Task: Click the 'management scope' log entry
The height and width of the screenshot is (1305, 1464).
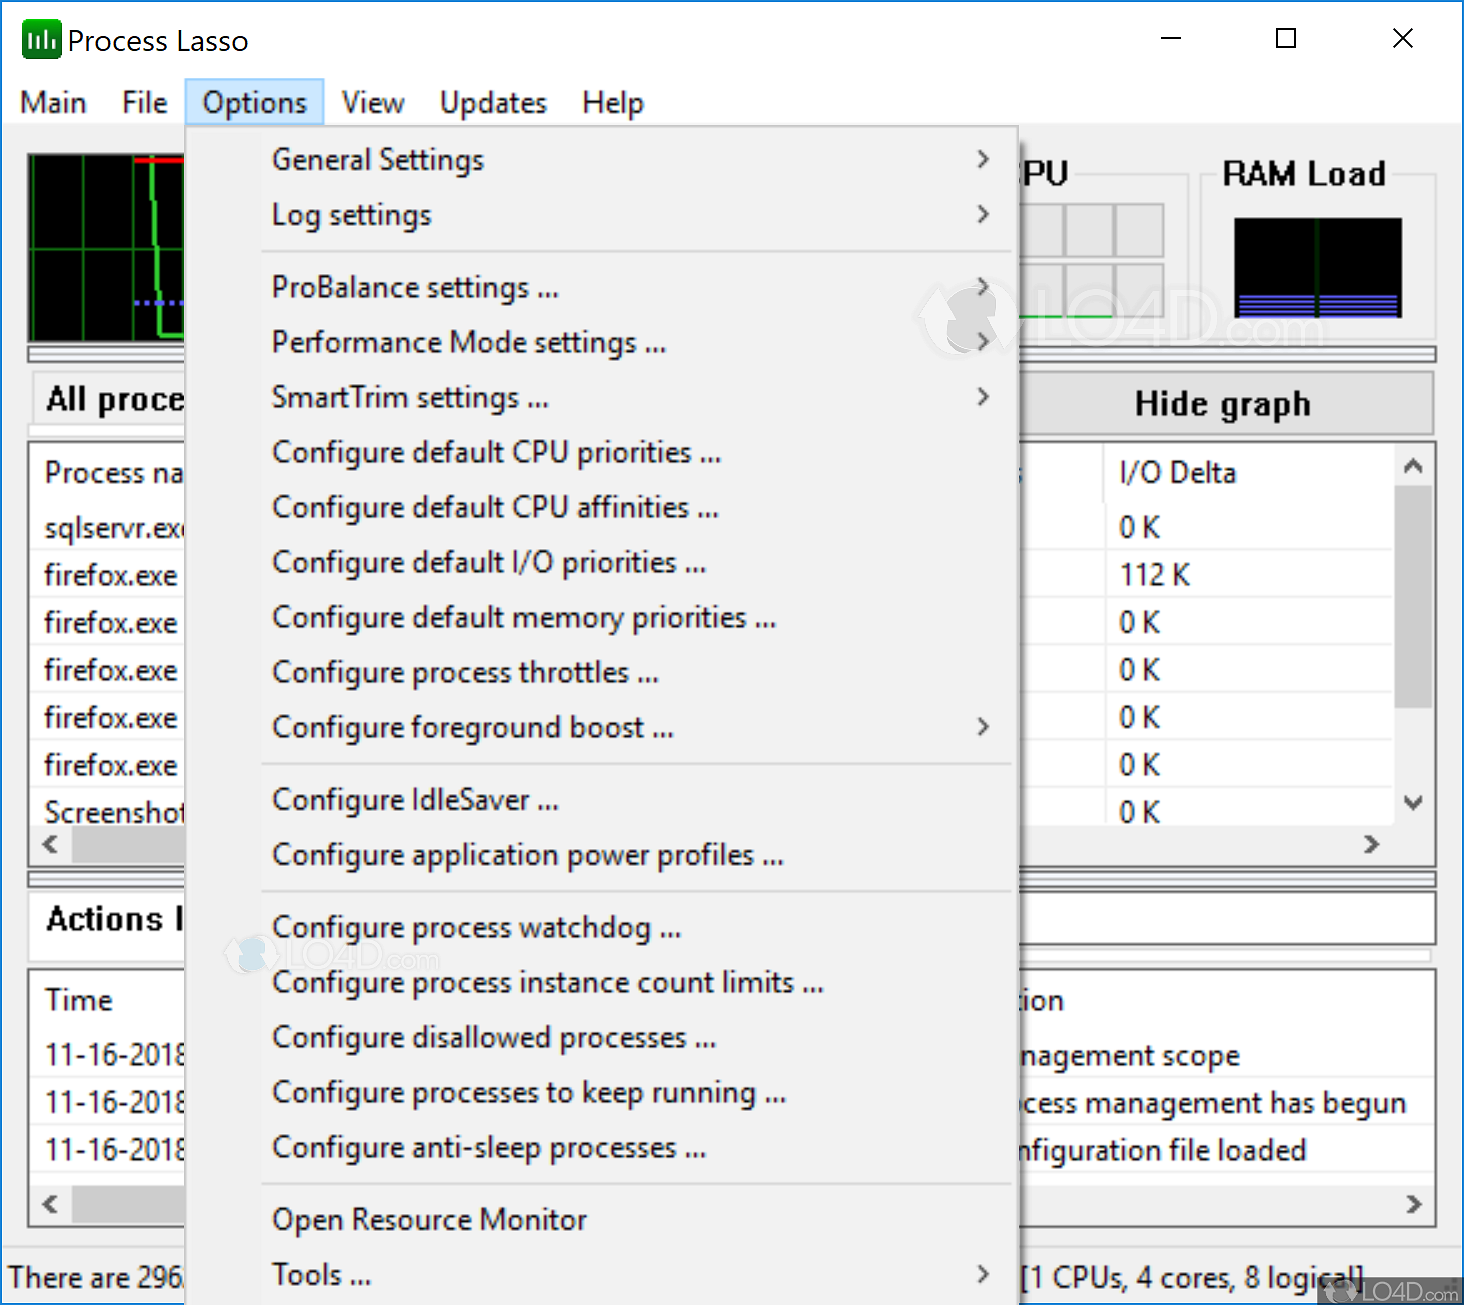Action: (x=1130, y=1056)
